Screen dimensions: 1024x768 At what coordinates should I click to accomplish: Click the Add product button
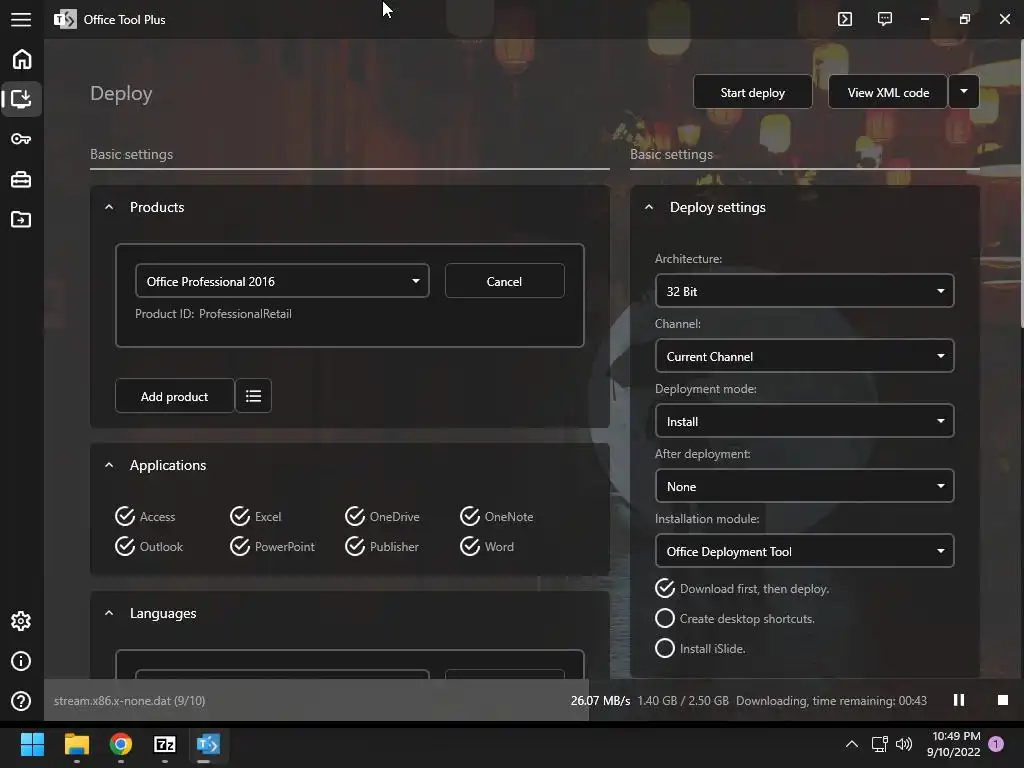[x=174, y=396]
